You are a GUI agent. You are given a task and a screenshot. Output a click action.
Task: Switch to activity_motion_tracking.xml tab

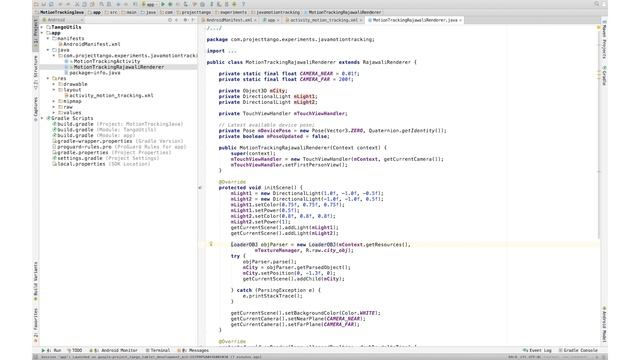point(323,20)
